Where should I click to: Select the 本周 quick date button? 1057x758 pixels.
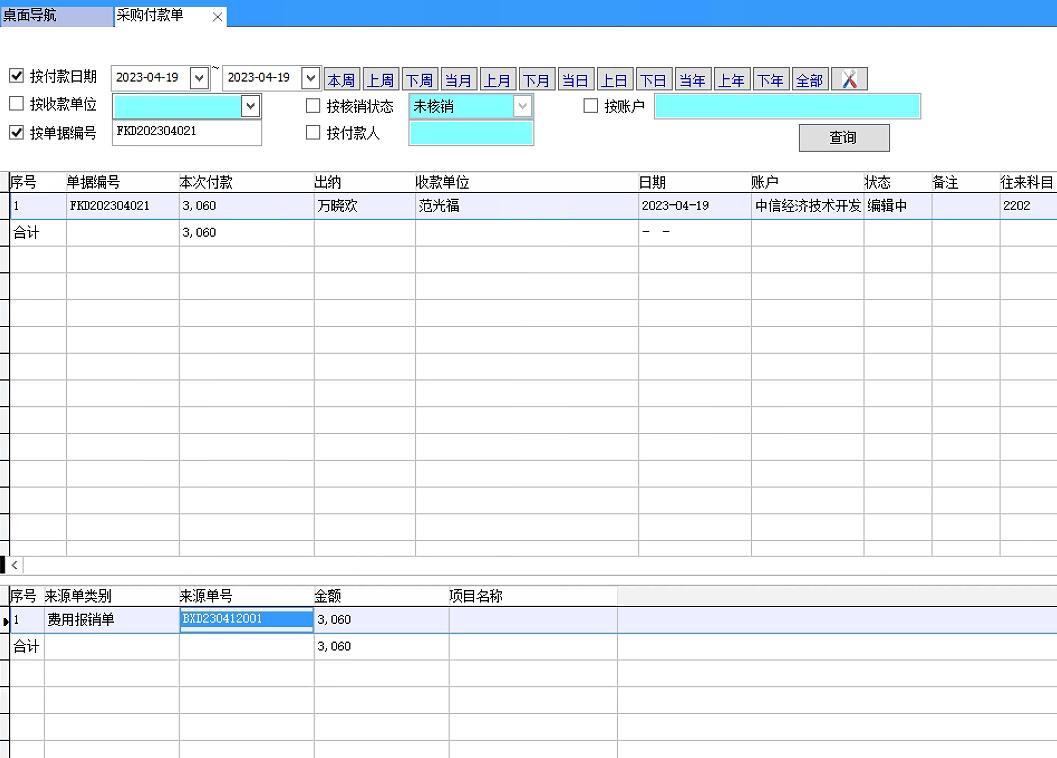tap(341, 80)
